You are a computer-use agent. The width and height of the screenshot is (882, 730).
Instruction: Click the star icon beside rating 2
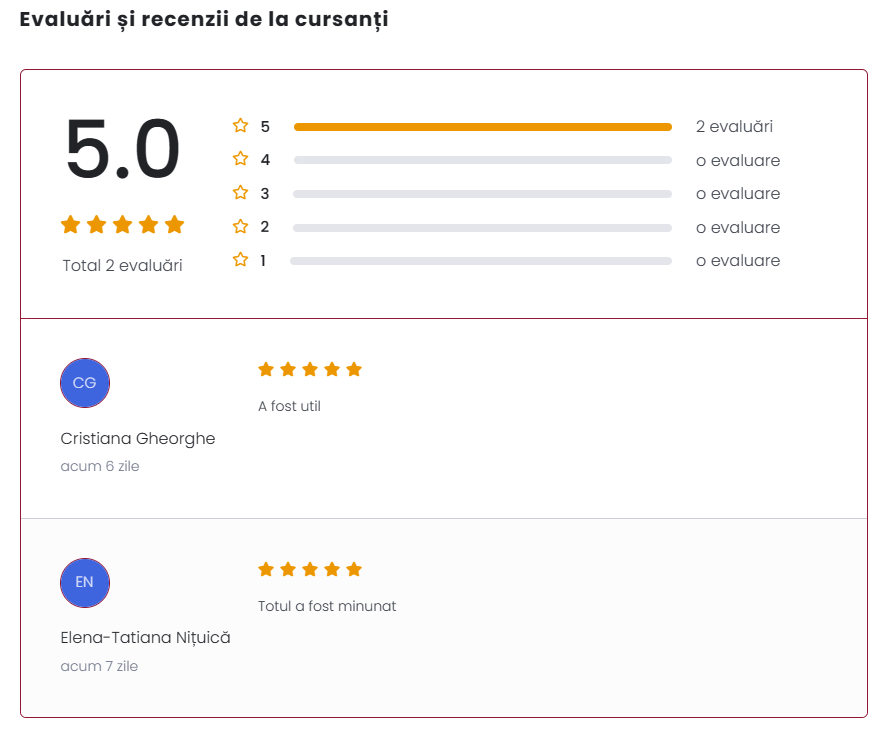[240, 226]
